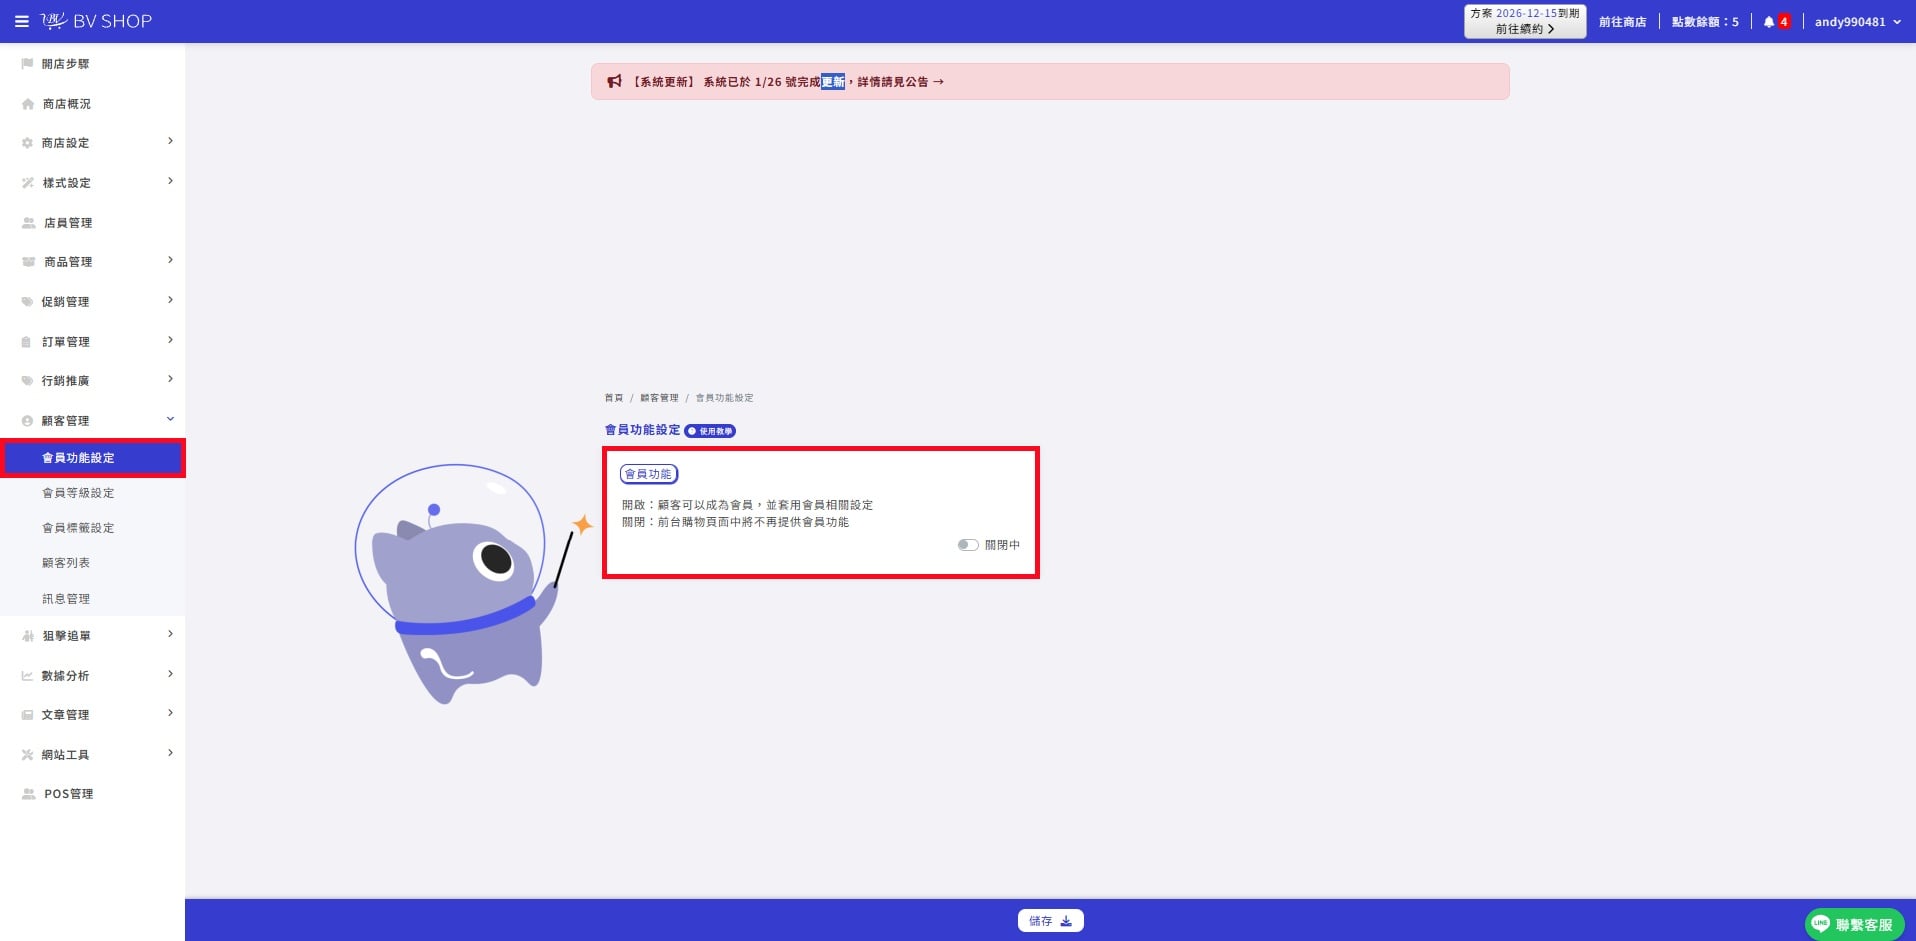Image resolution: width=1916 pixels, height=941 pixels.
Task: Click the megaphone announcement icon
Action: [614, 81]
